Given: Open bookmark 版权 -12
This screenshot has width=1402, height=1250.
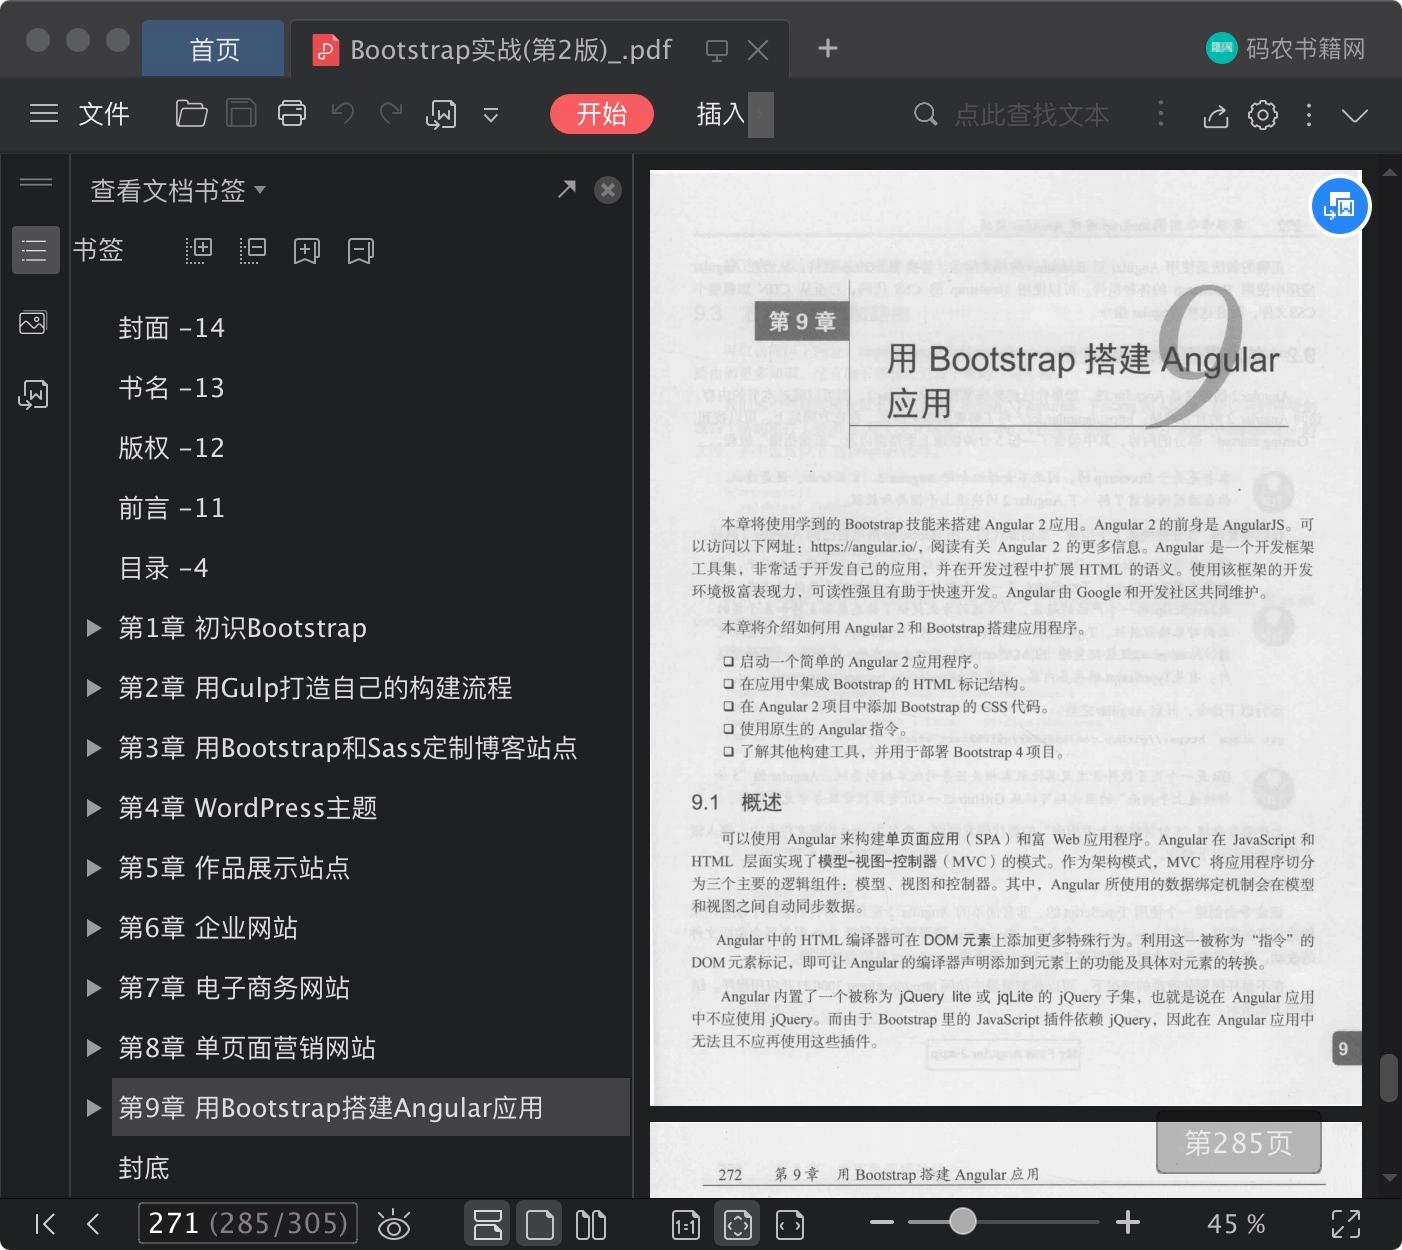Looking at the screenshot, I should [x=171, y=448].
